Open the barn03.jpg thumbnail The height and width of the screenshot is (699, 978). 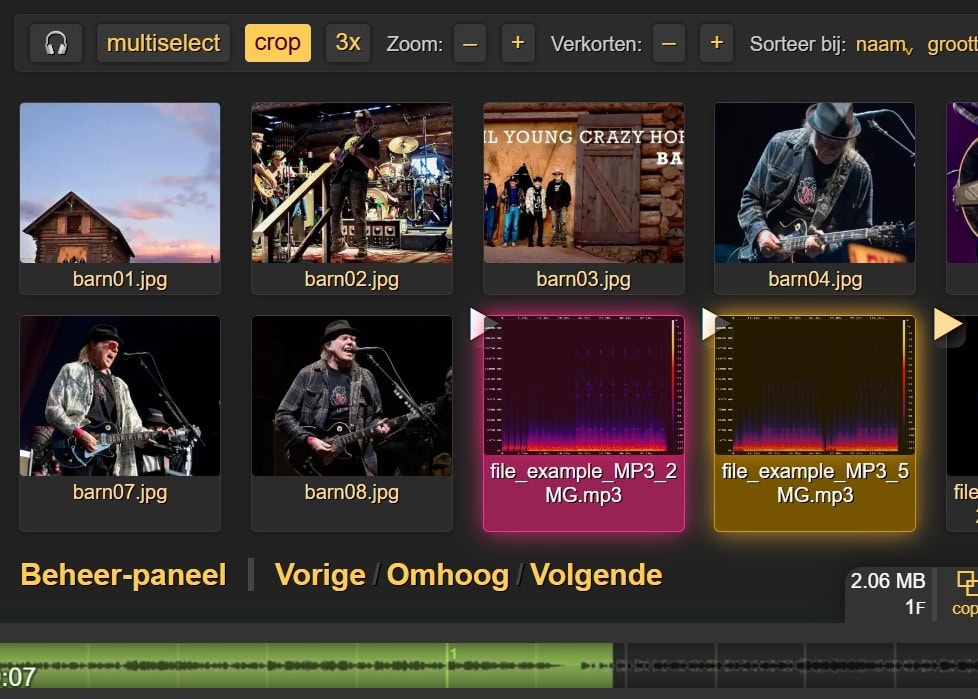(x=584, y=183)
